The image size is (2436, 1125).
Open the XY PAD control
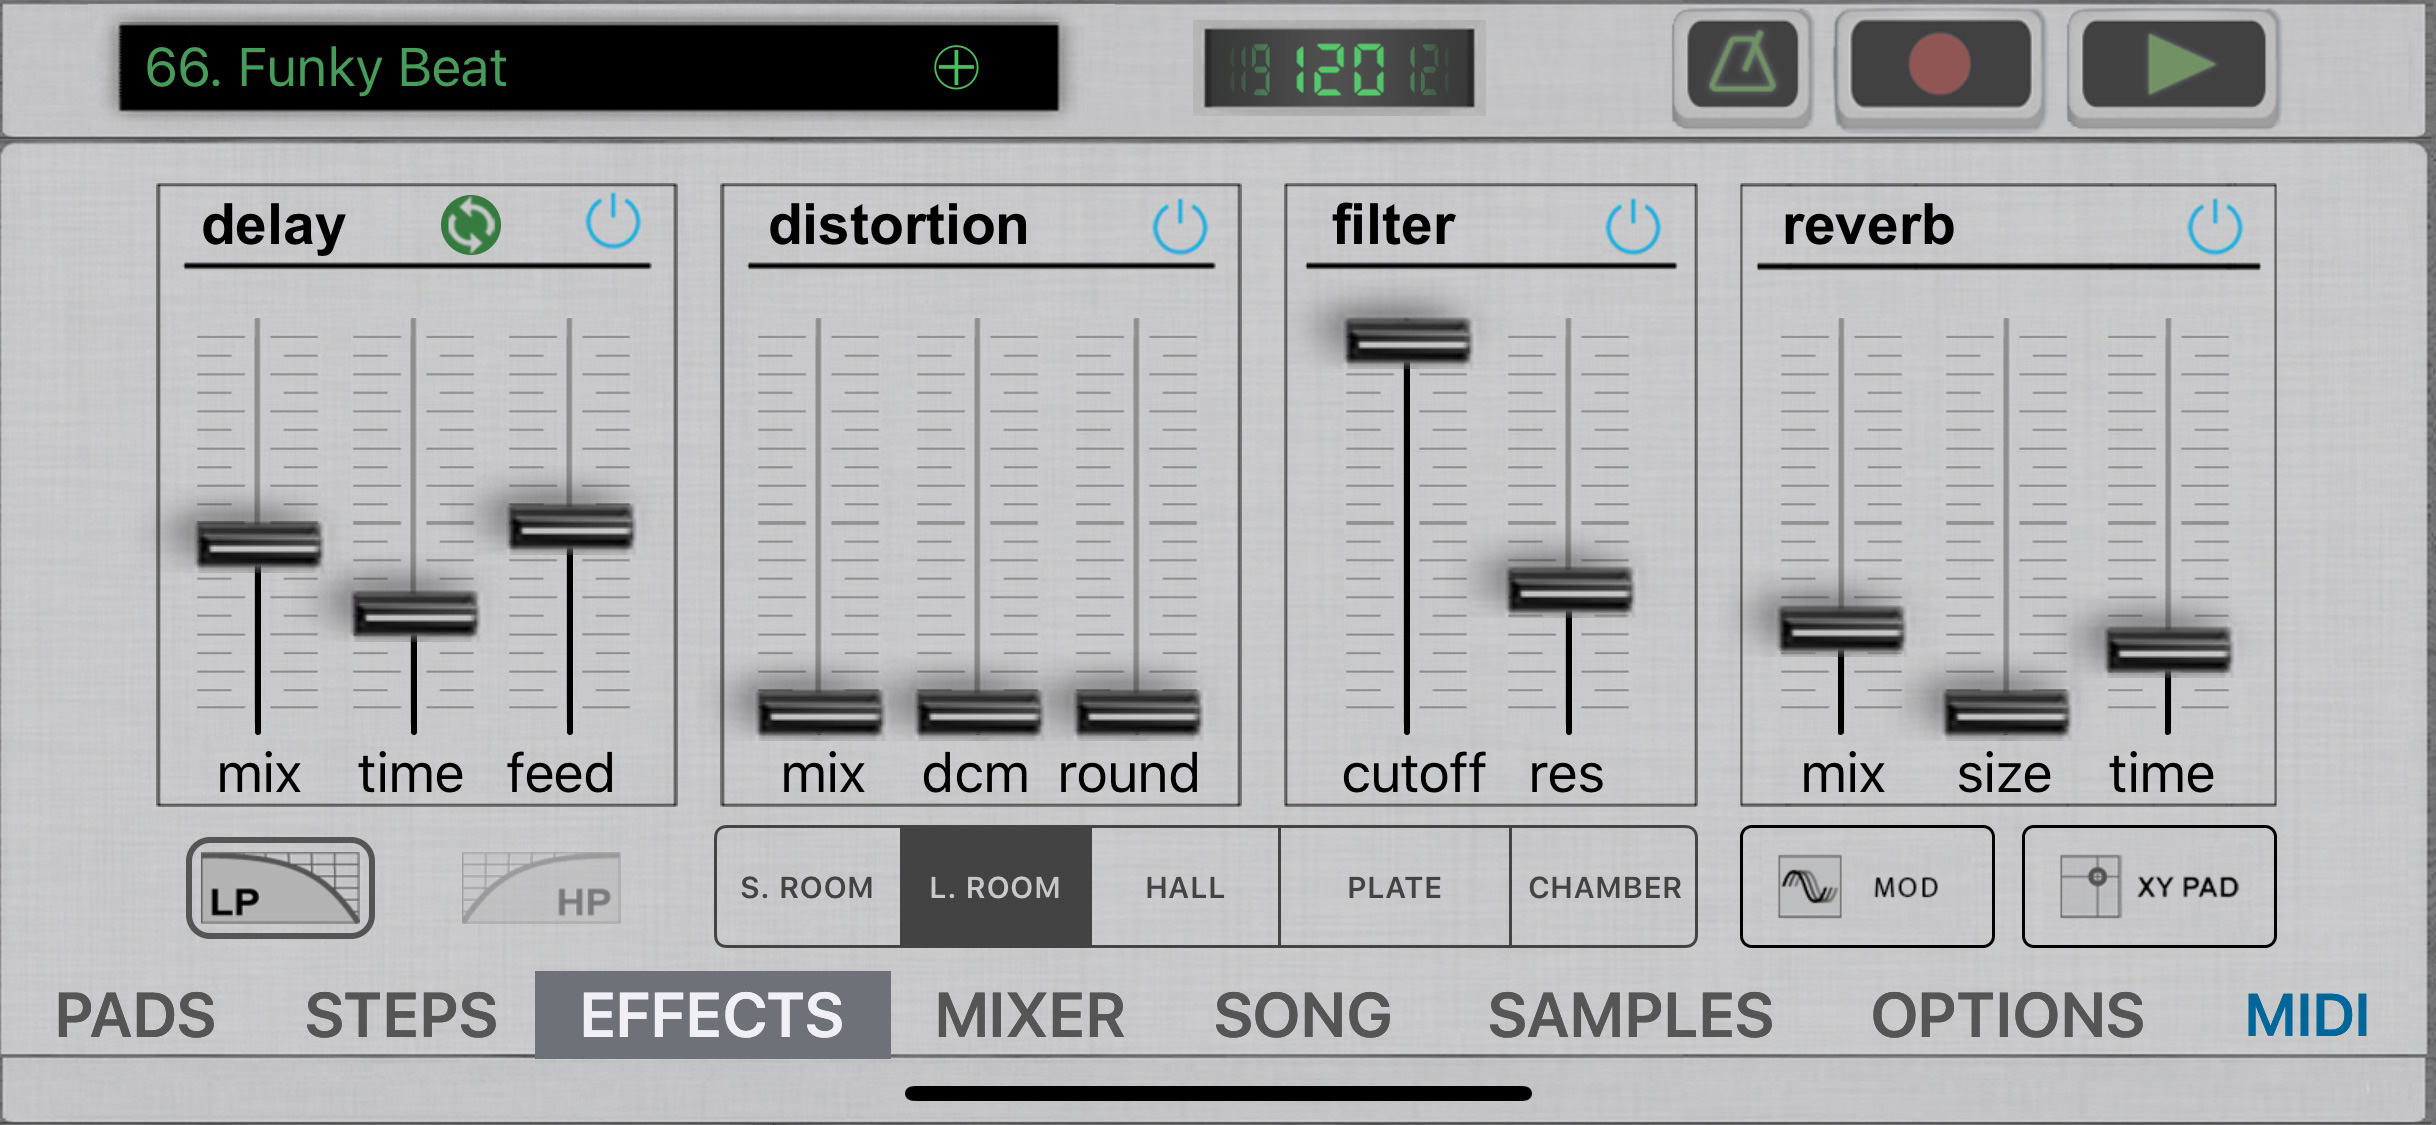click(x=2149, y=887)
